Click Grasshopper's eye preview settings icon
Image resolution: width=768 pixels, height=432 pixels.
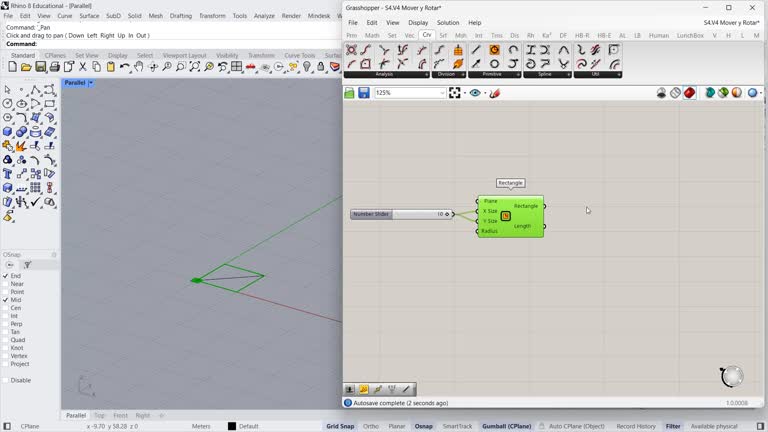(475, 93)
